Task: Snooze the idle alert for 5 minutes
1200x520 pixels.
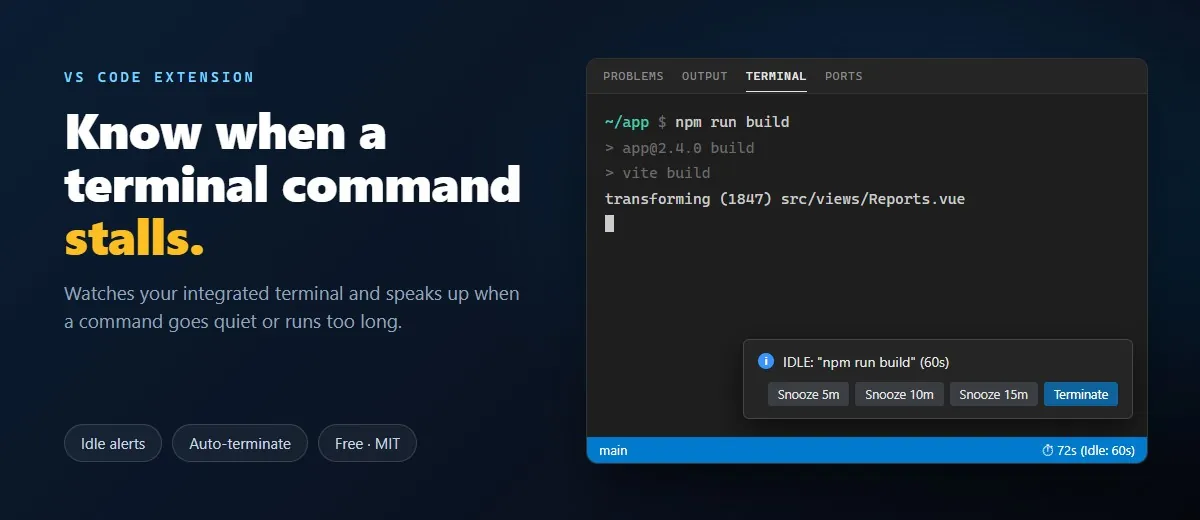Action: 808,394
